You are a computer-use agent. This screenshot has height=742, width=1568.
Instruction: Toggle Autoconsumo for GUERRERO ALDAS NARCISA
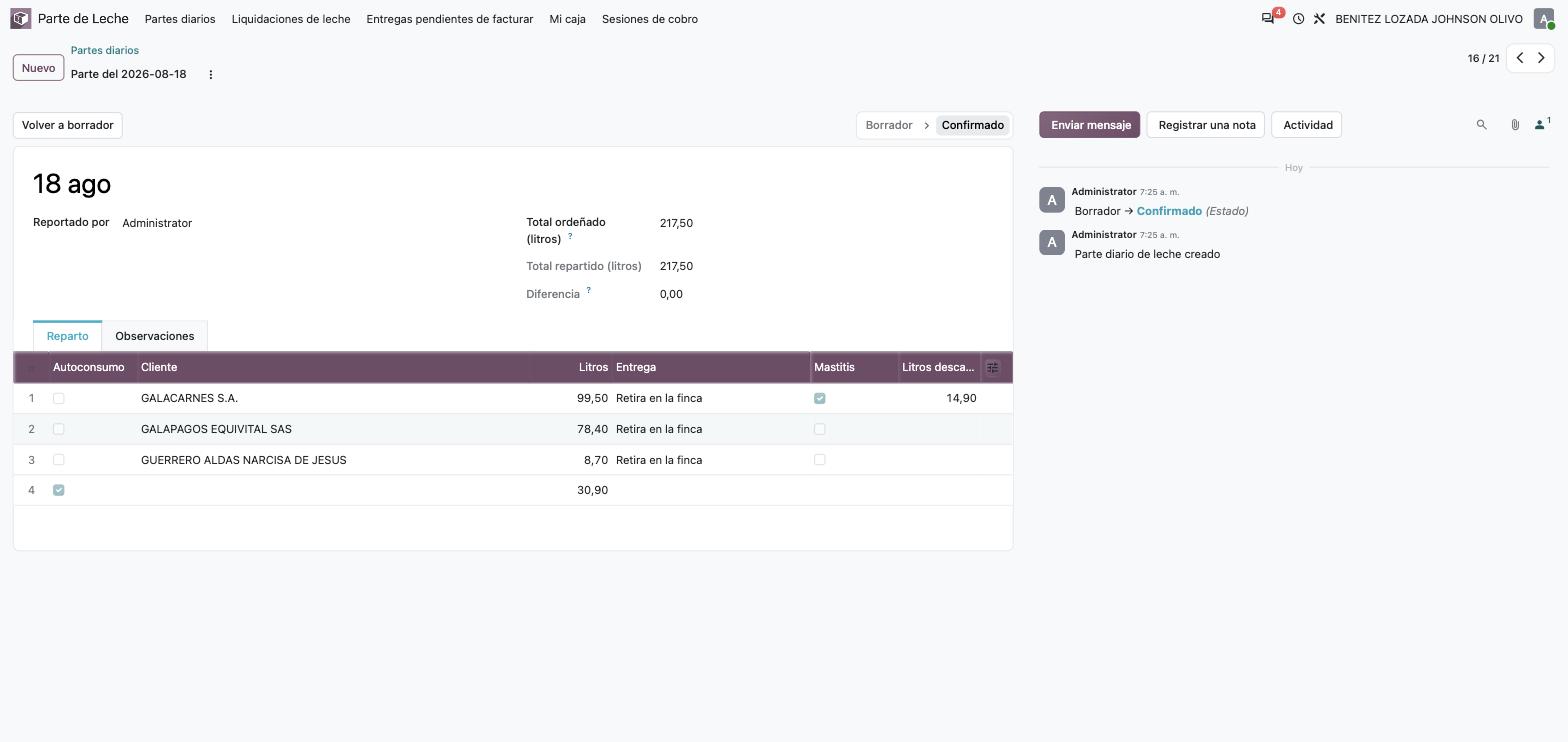pos(59,460)
